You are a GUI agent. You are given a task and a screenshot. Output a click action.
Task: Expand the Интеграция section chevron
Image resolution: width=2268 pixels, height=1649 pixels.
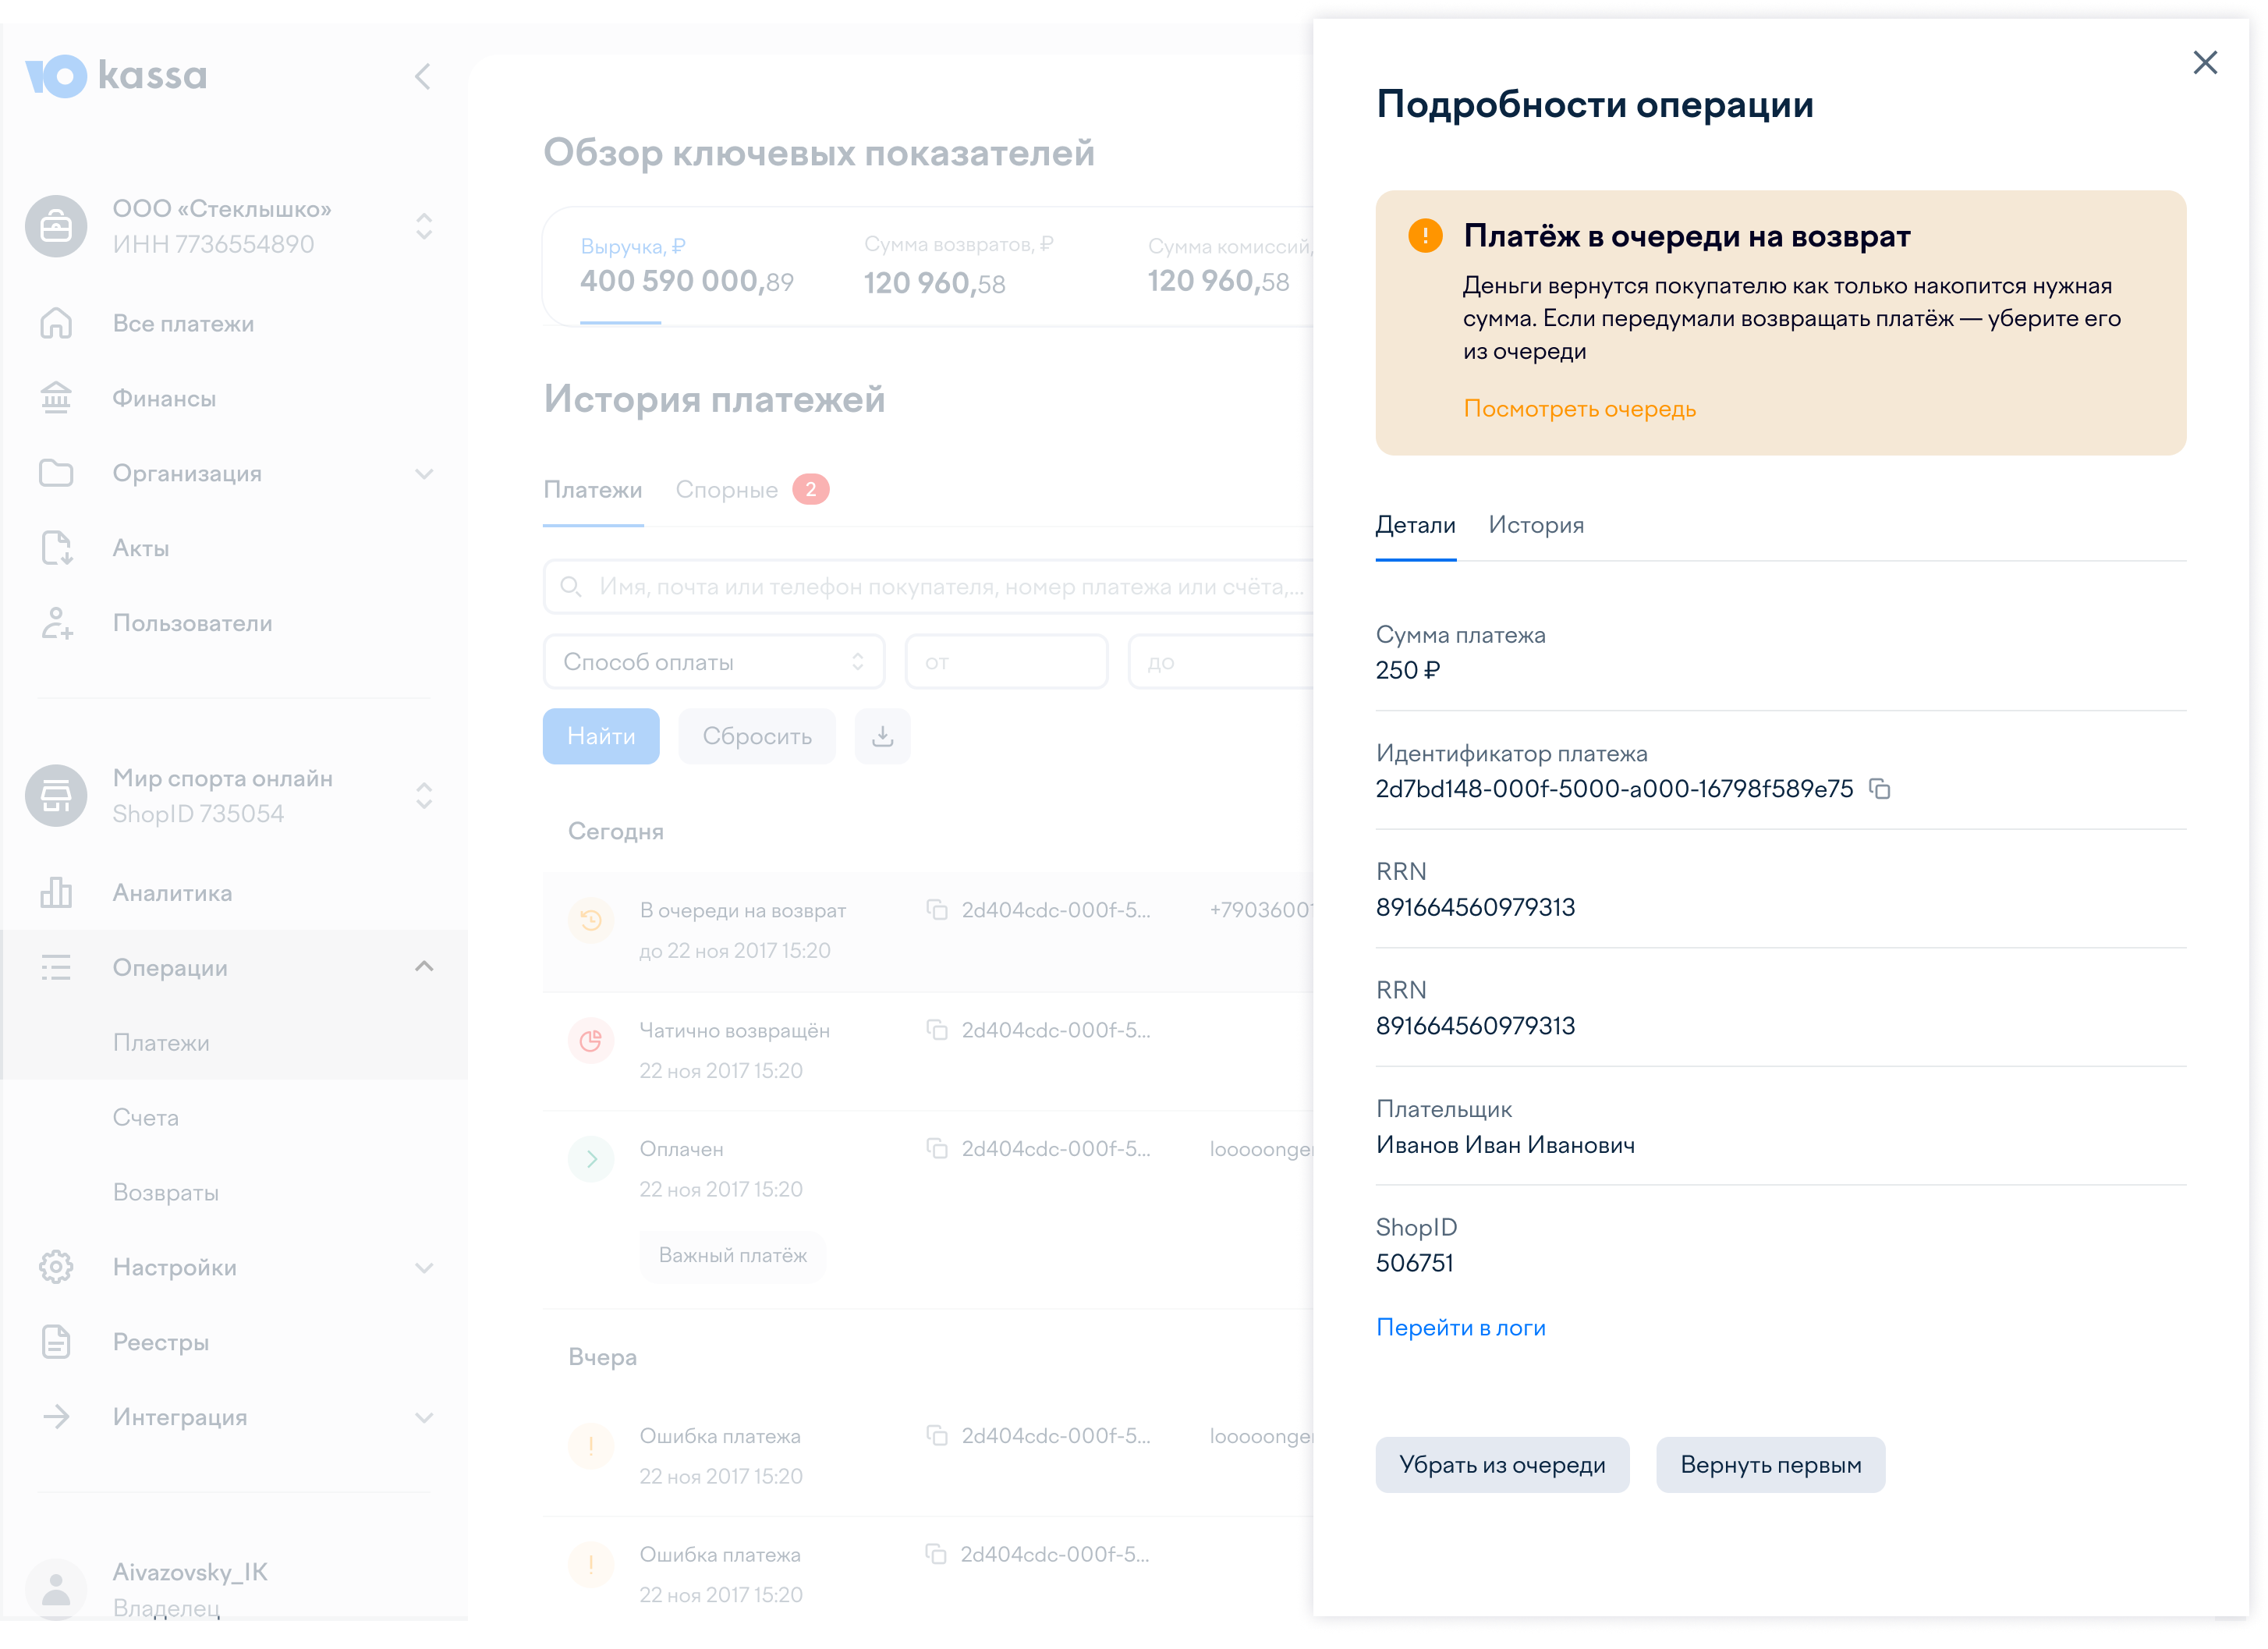[424, 1419]
